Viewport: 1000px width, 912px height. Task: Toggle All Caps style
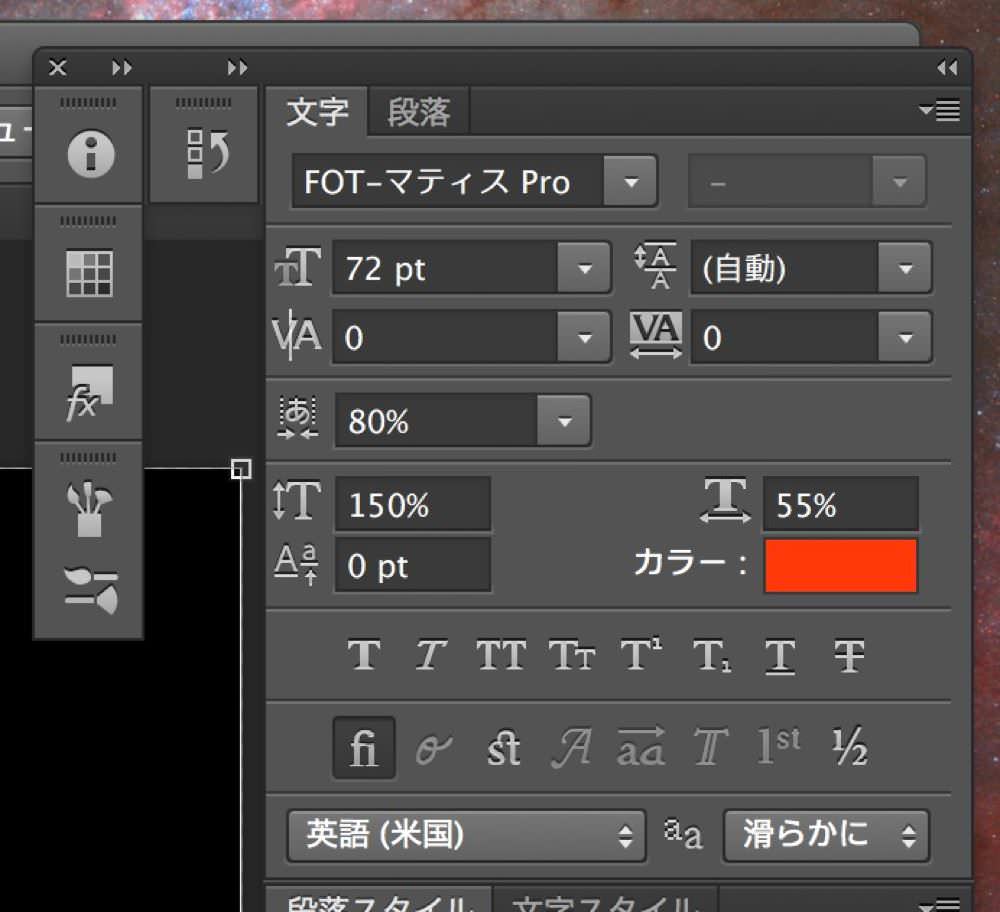tap(501, 654)
